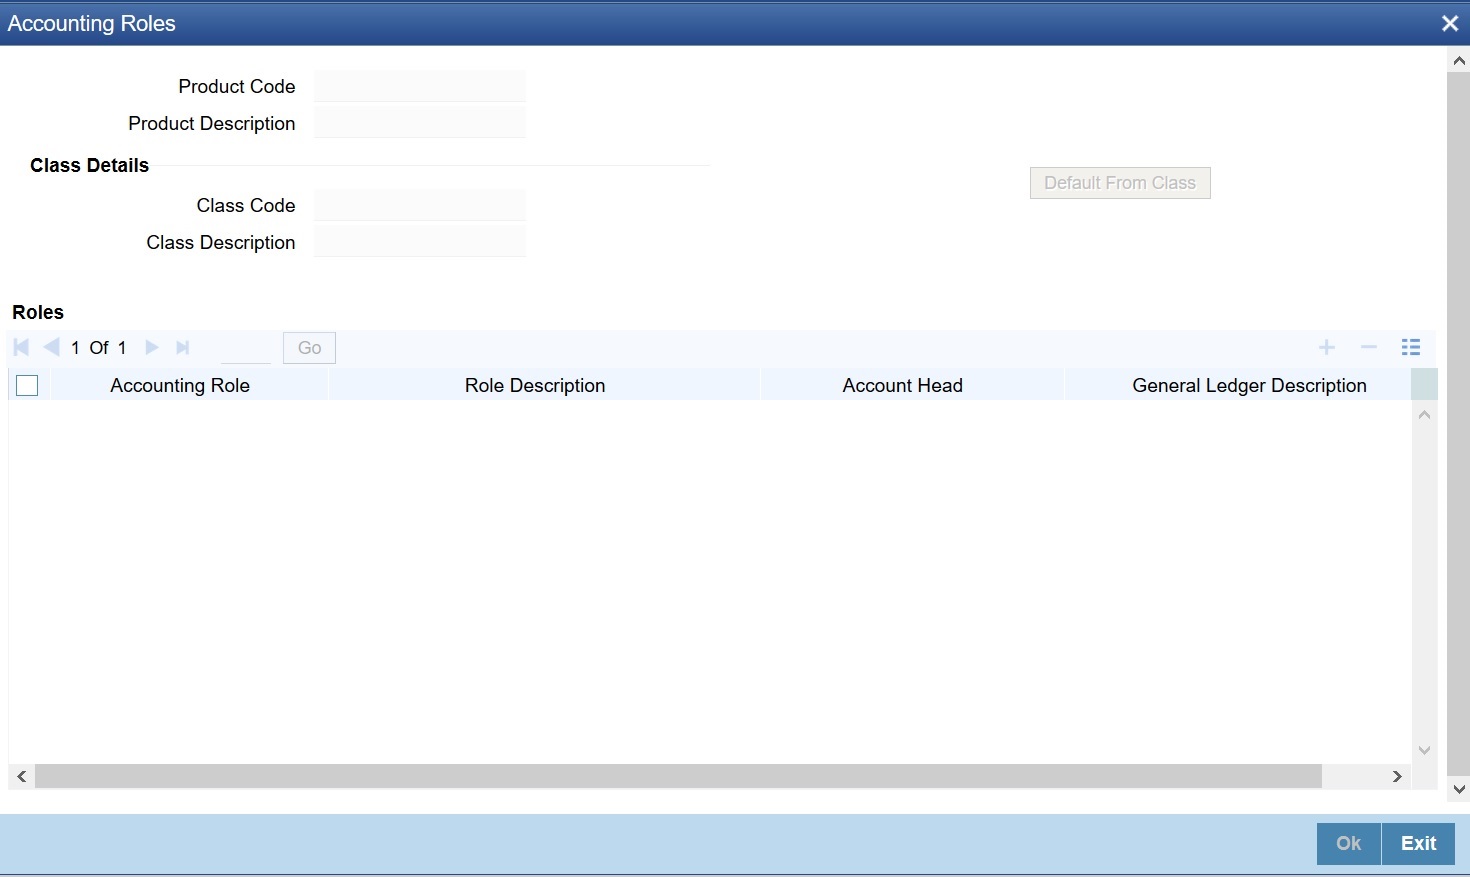Screen dimensions: 1470x877
Task: Click the Roles table scroll-up arrow
Action: click(1424, 414)
